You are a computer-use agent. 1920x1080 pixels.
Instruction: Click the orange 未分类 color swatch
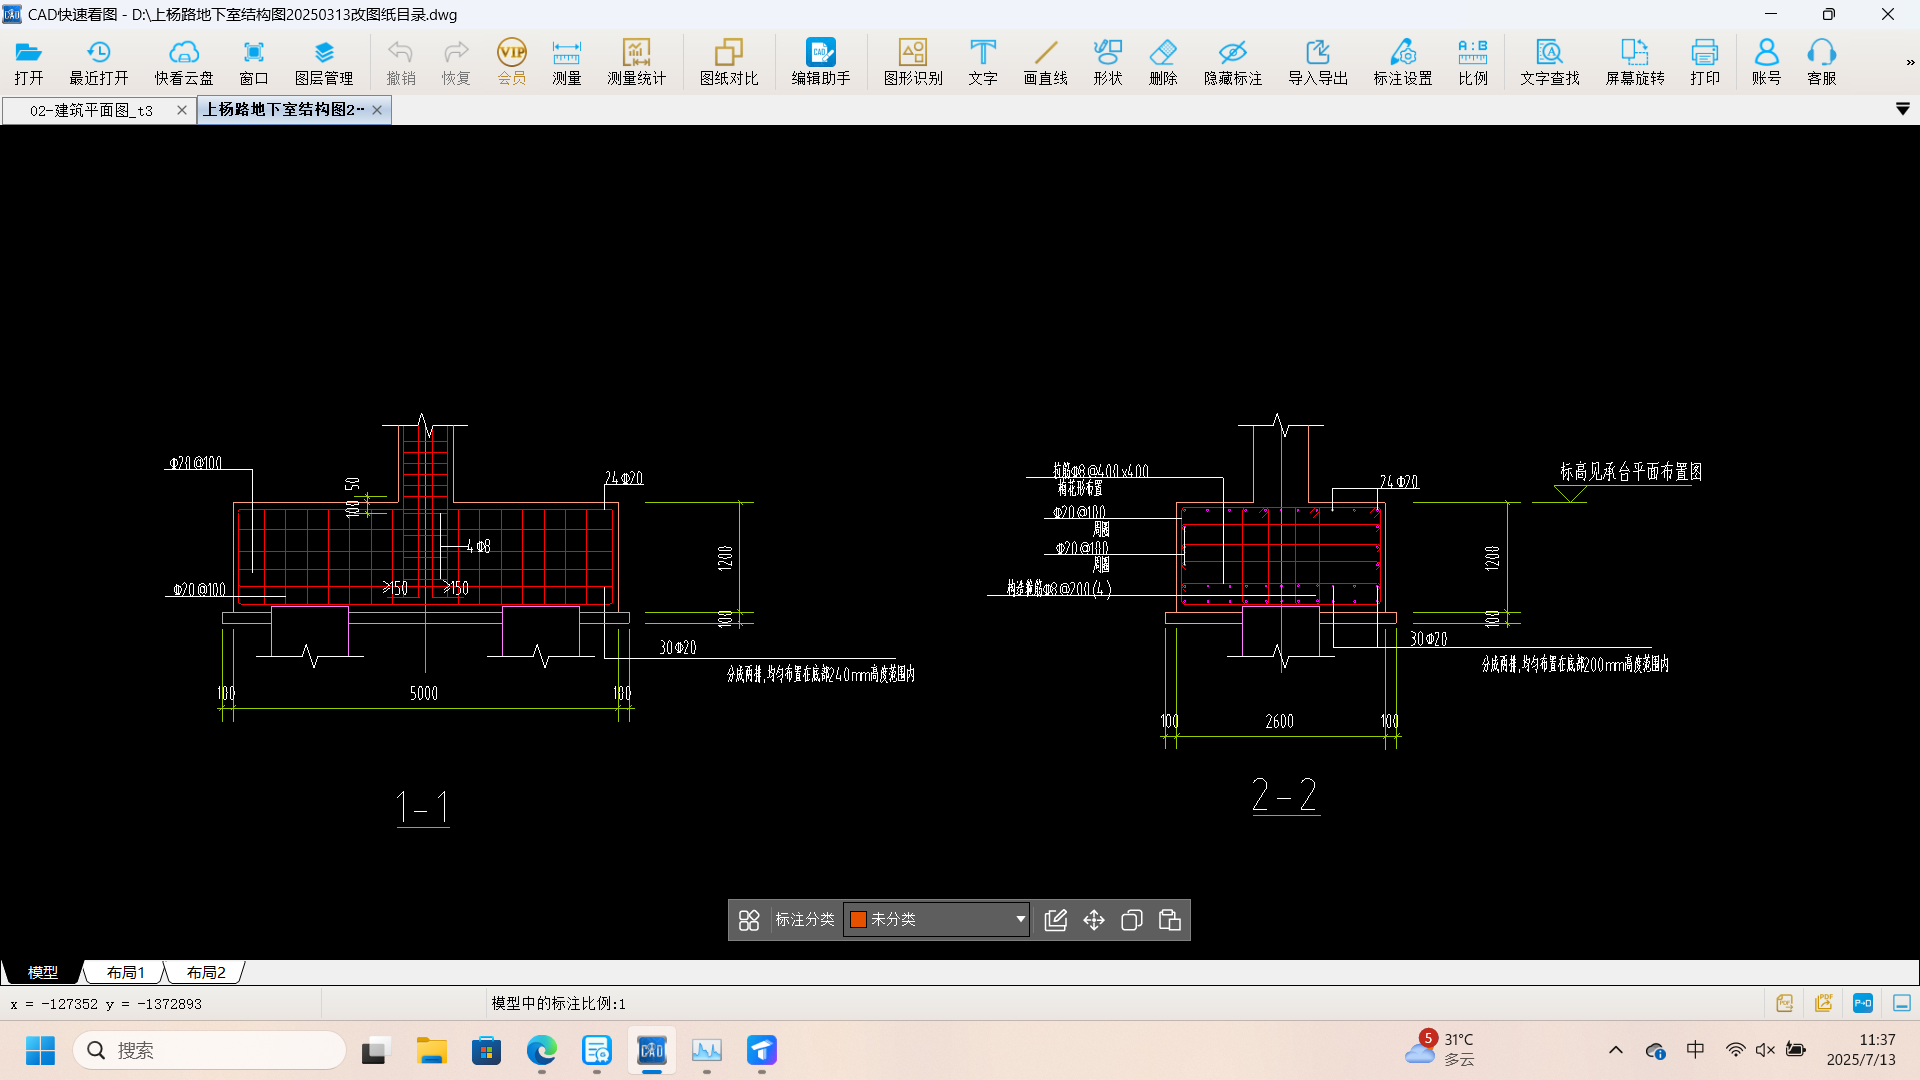pyautogui.click(x=858, y=919)
